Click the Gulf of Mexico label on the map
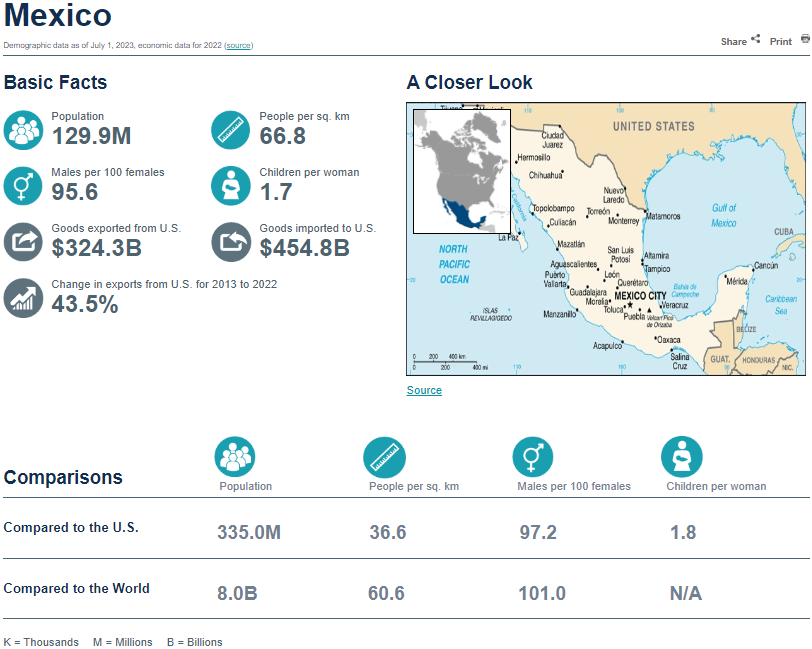This screenshot has width=812, height=649. (x=723, y=215)
